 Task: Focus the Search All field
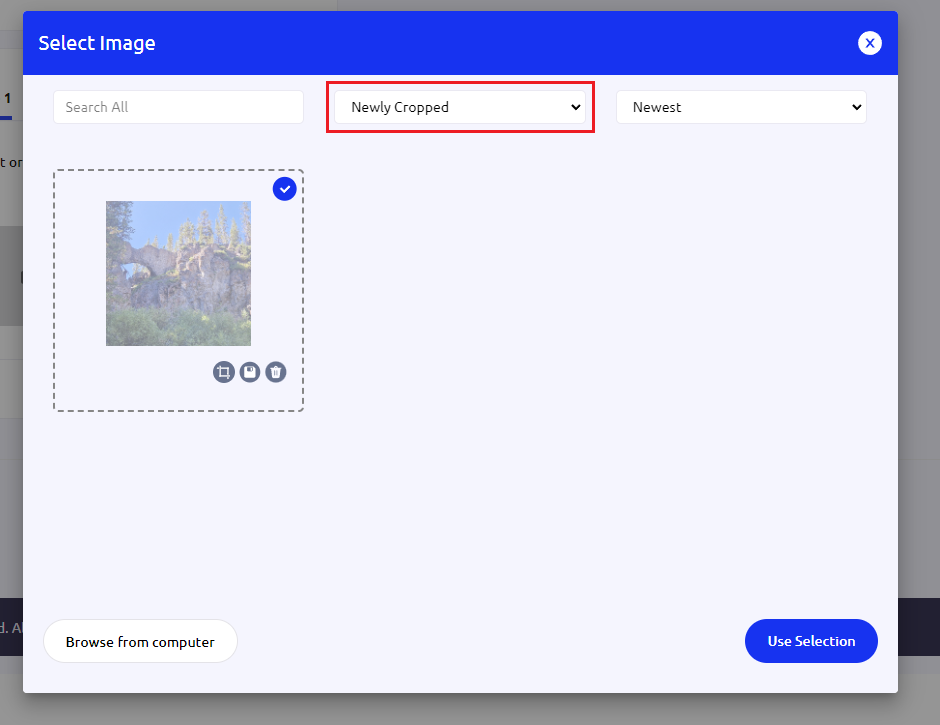[x=178, y=107]
